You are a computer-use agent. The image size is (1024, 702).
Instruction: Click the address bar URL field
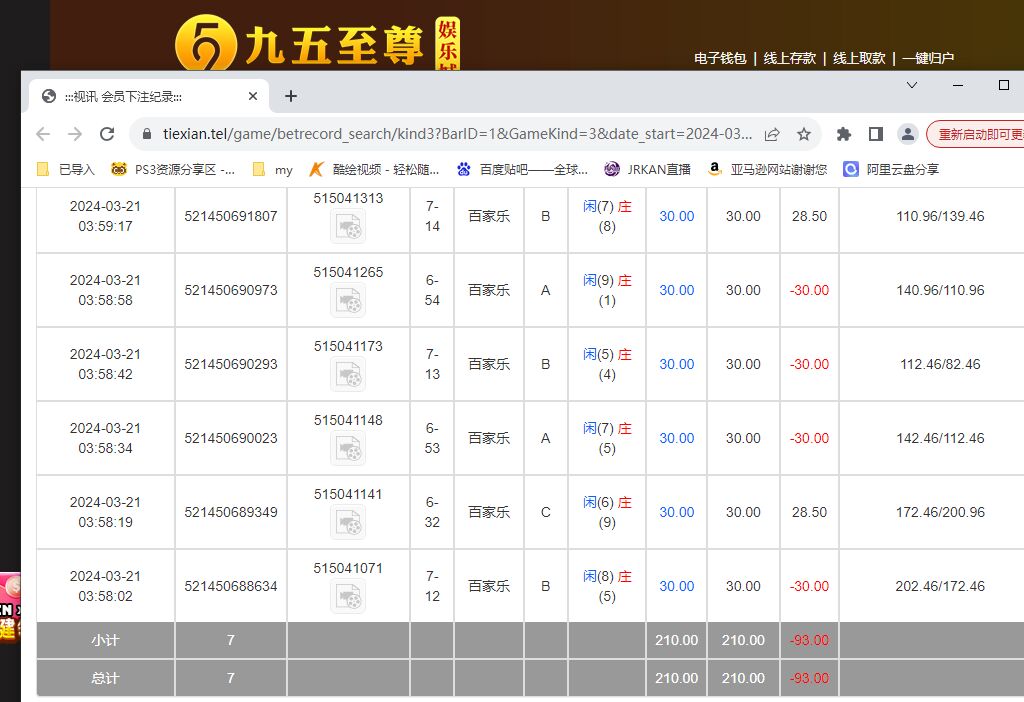[x=450, y=134]
